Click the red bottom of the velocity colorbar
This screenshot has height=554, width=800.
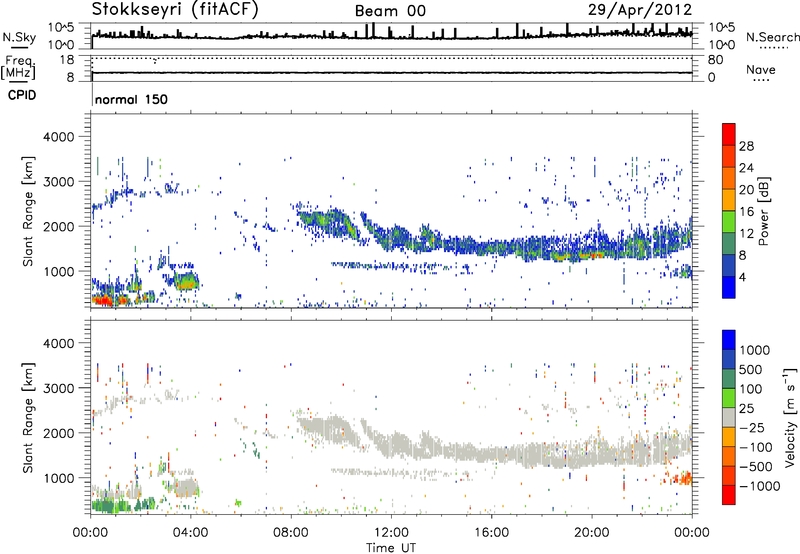pos(729,494)
